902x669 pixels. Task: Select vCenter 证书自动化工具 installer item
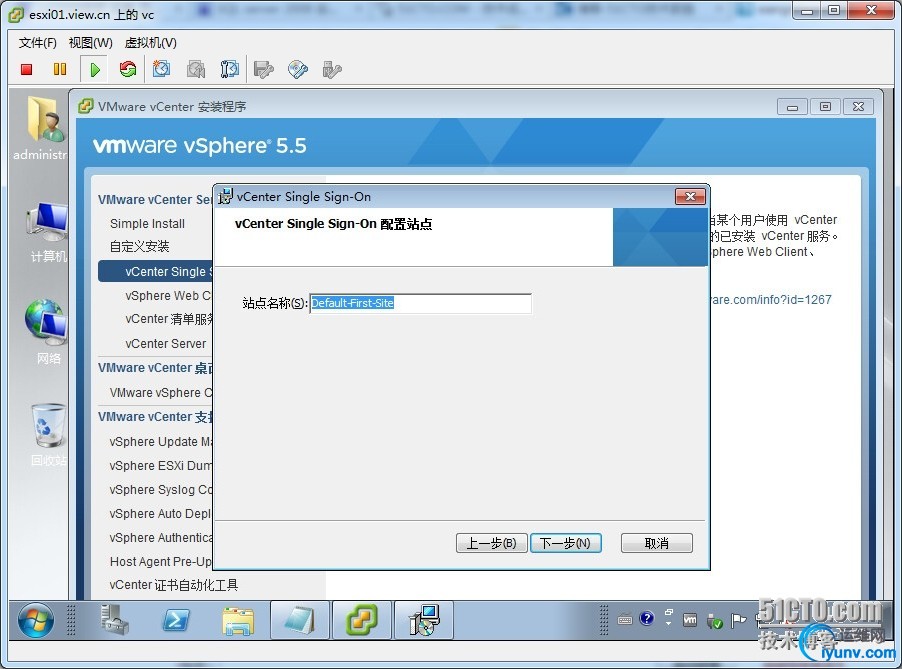tap(174, 585)
